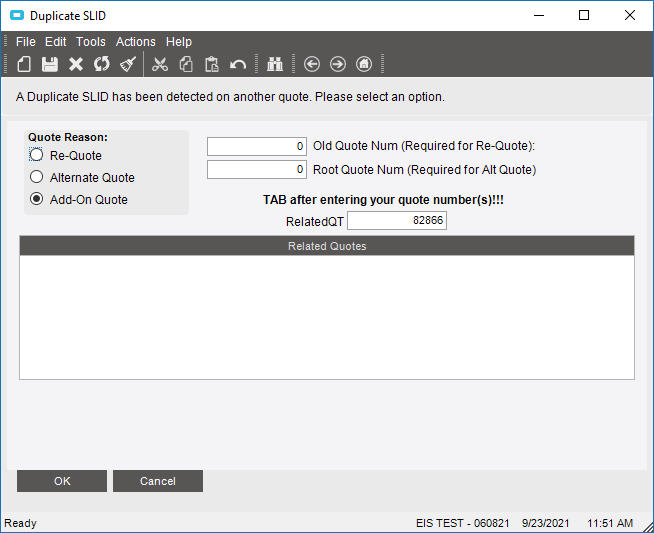654x533 pixels.
Task: Click the Undo arrow icon
Action: click(238, 65)
